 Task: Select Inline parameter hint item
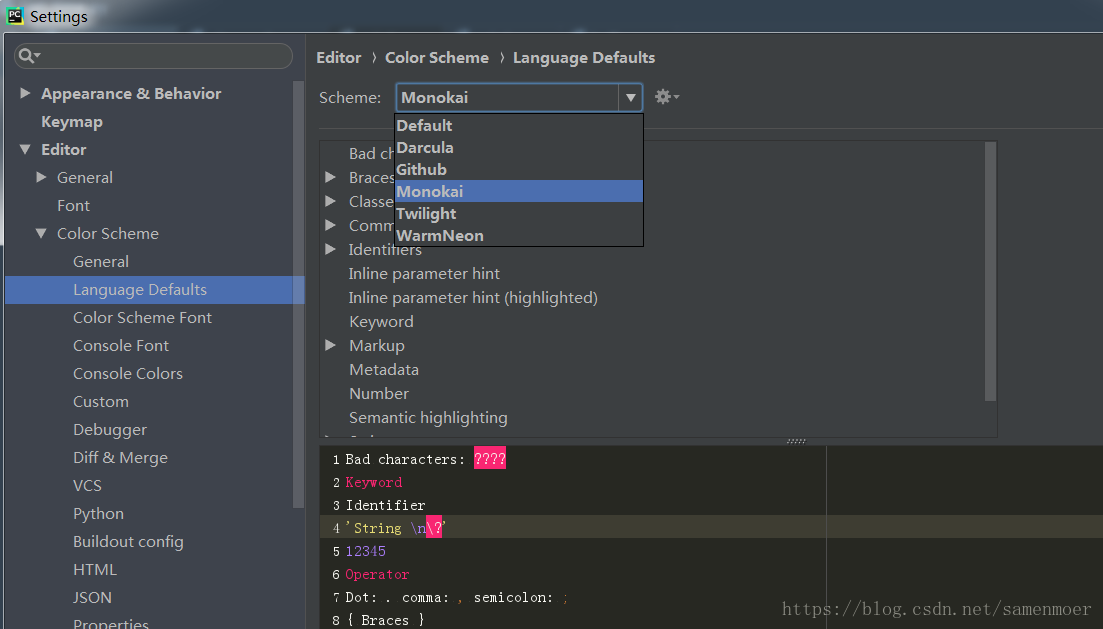[424, 274]
